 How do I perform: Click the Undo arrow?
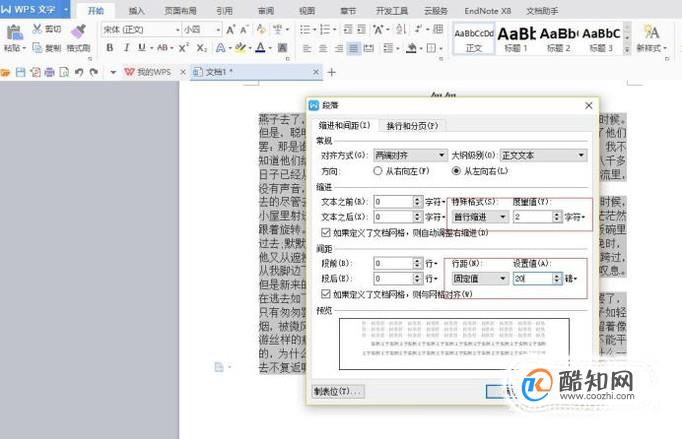pos(79,72)
